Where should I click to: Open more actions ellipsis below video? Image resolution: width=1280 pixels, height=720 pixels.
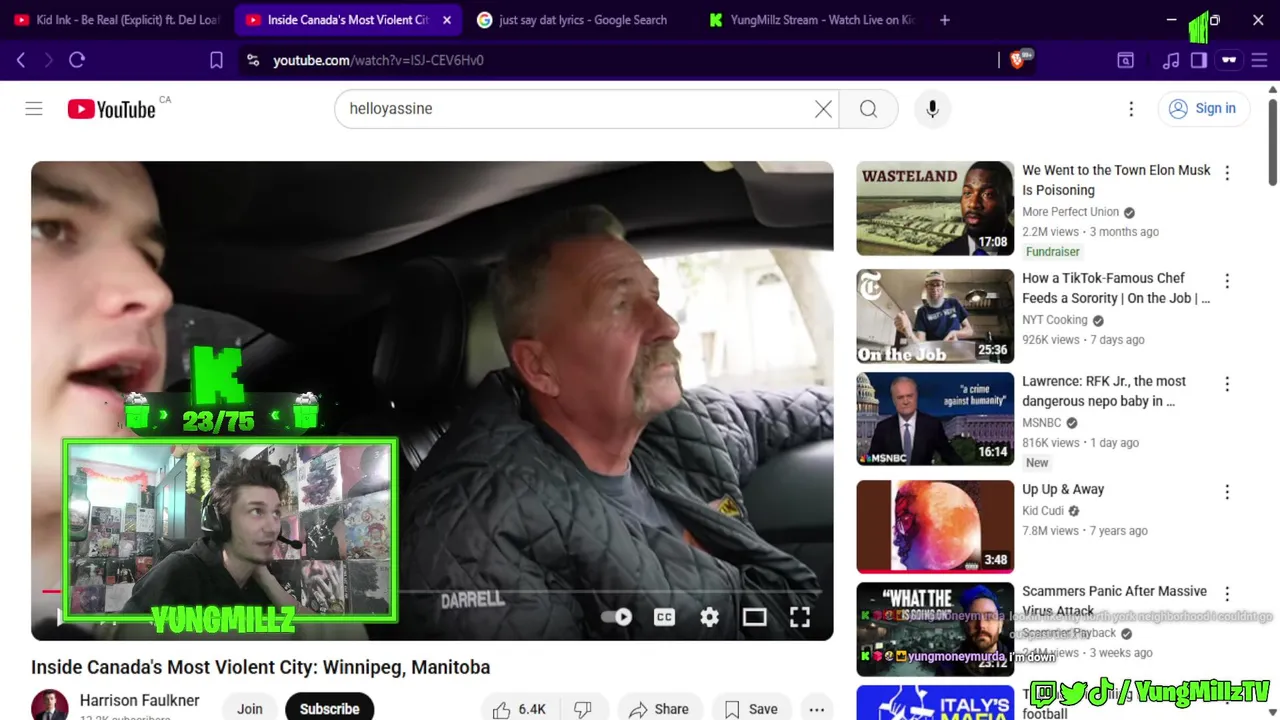click(817, 709)
